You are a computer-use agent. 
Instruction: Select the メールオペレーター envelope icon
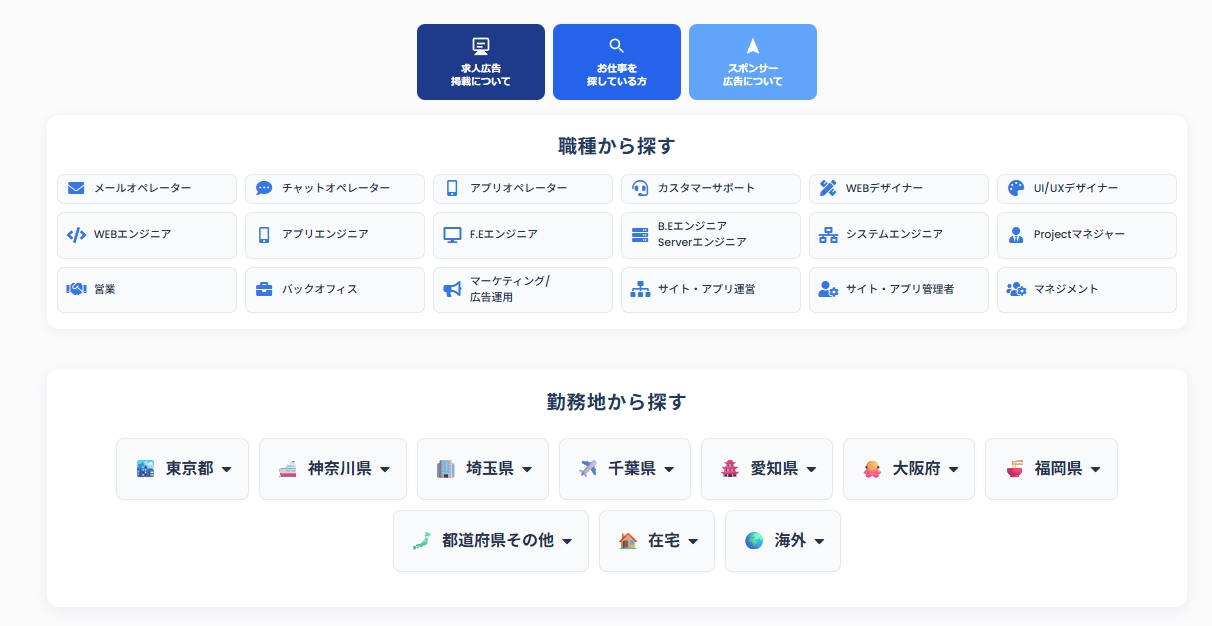click(75, 188)
